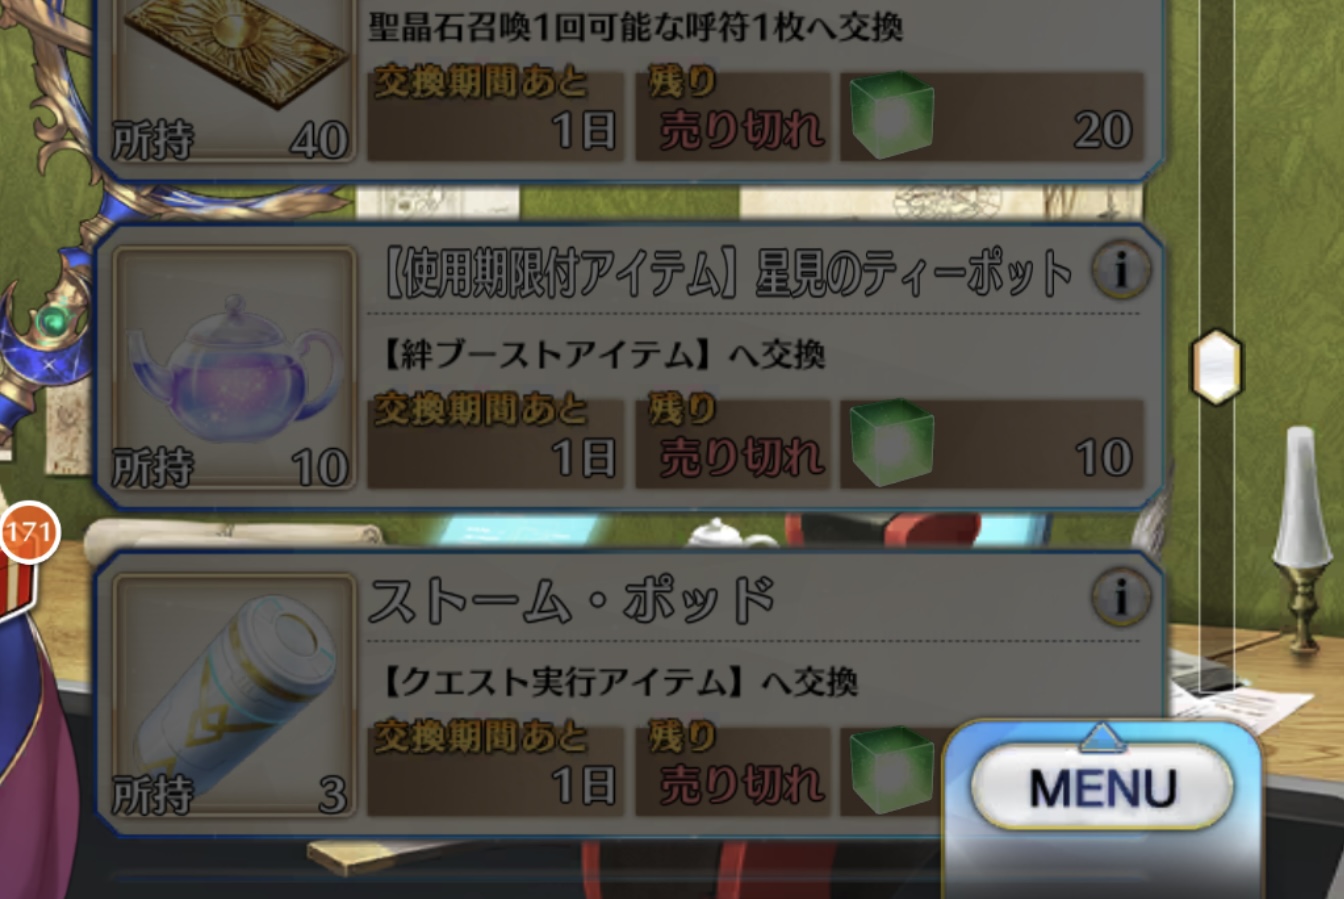1344x899 pixels.
Task: Open info for 星見のティーポット item
Action: (1120, 270)
